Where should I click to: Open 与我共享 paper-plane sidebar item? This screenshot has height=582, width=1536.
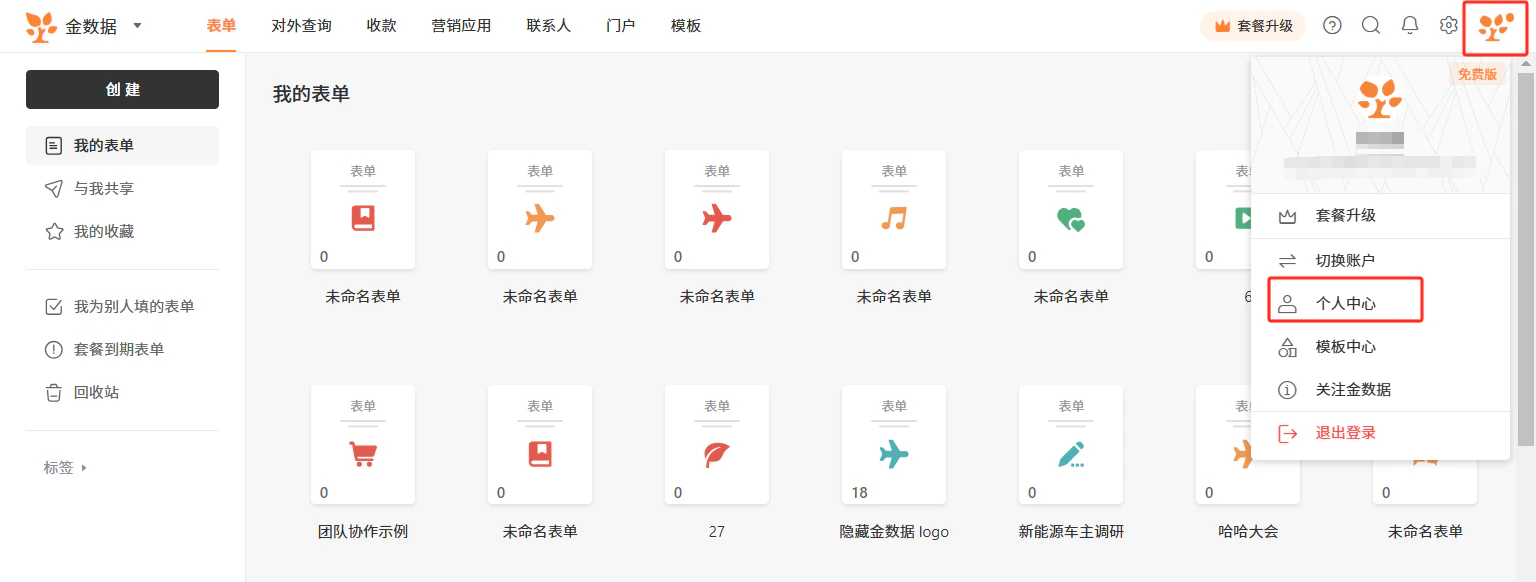pyautogui.click(x=122, y=189)
